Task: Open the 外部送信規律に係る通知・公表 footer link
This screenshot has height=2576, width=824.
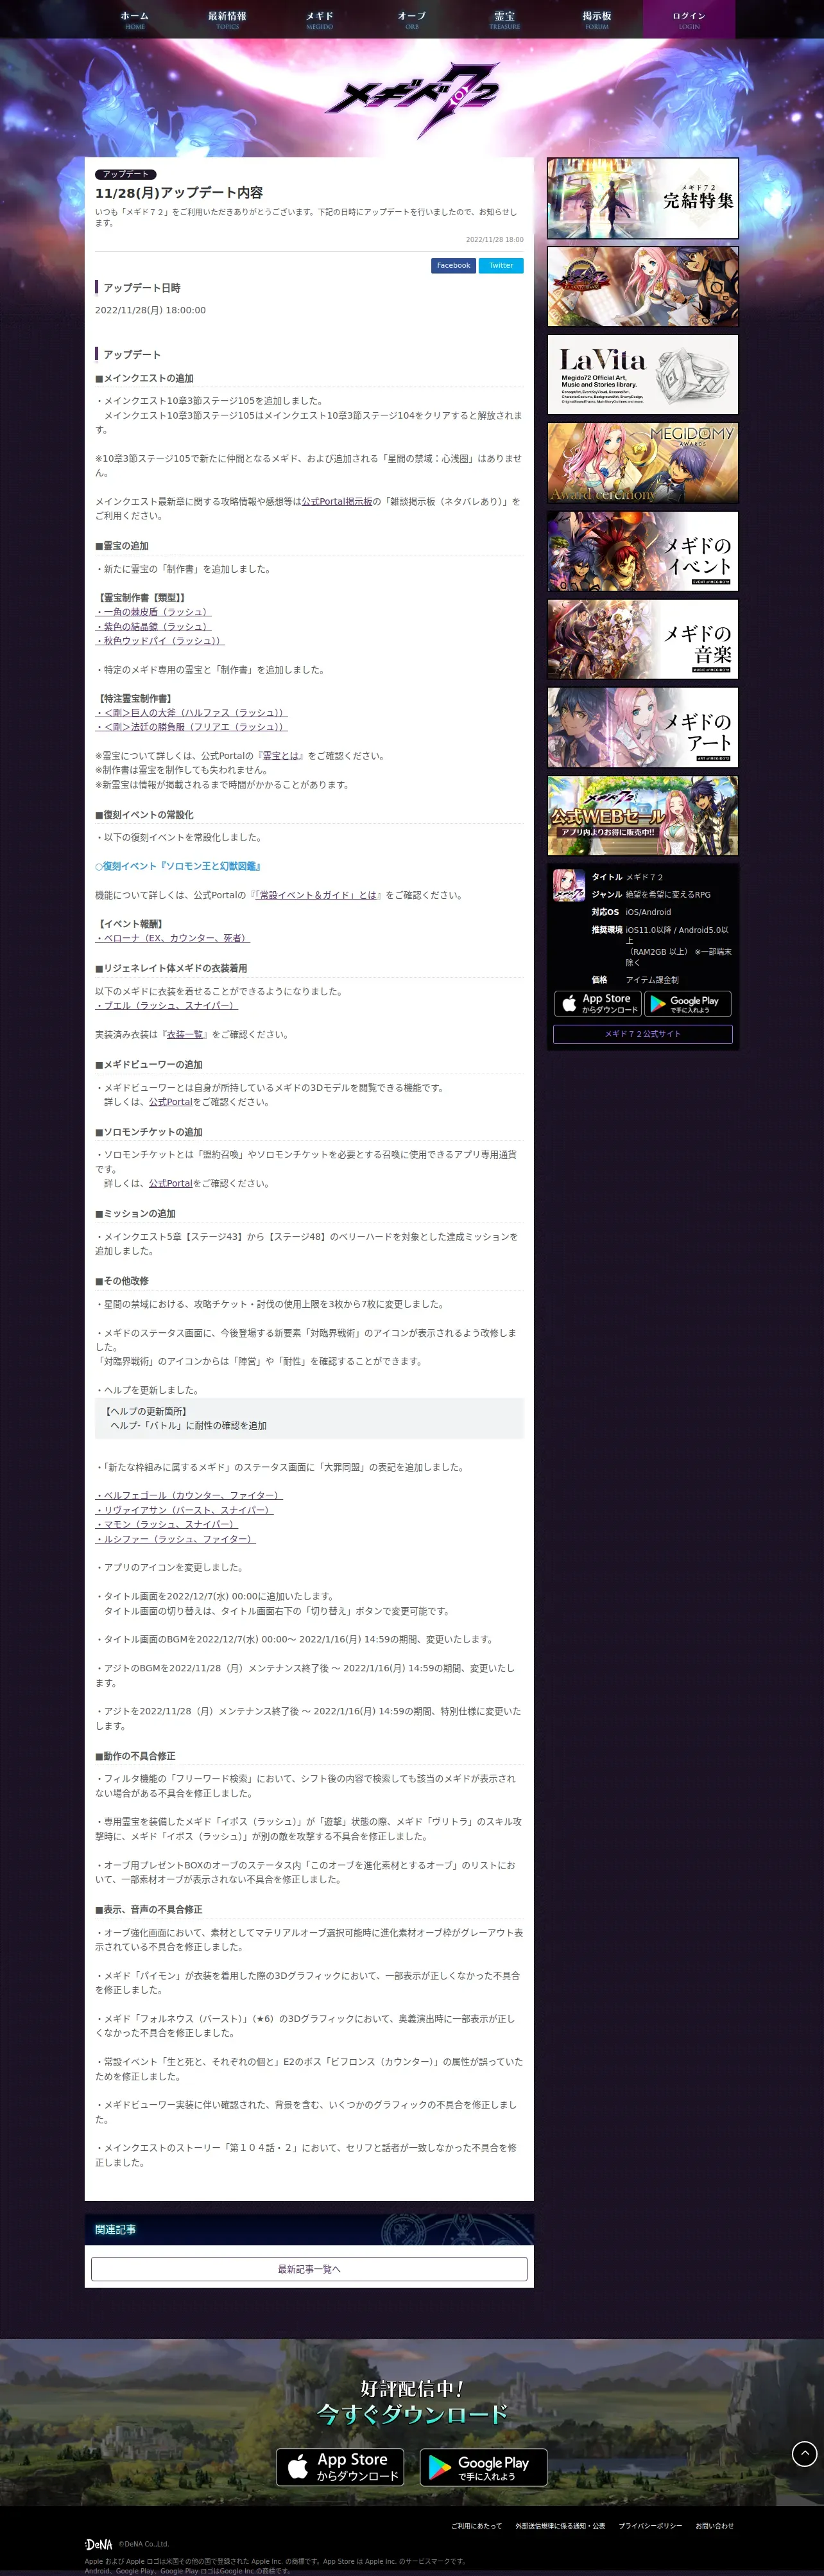Action: 560,2526
